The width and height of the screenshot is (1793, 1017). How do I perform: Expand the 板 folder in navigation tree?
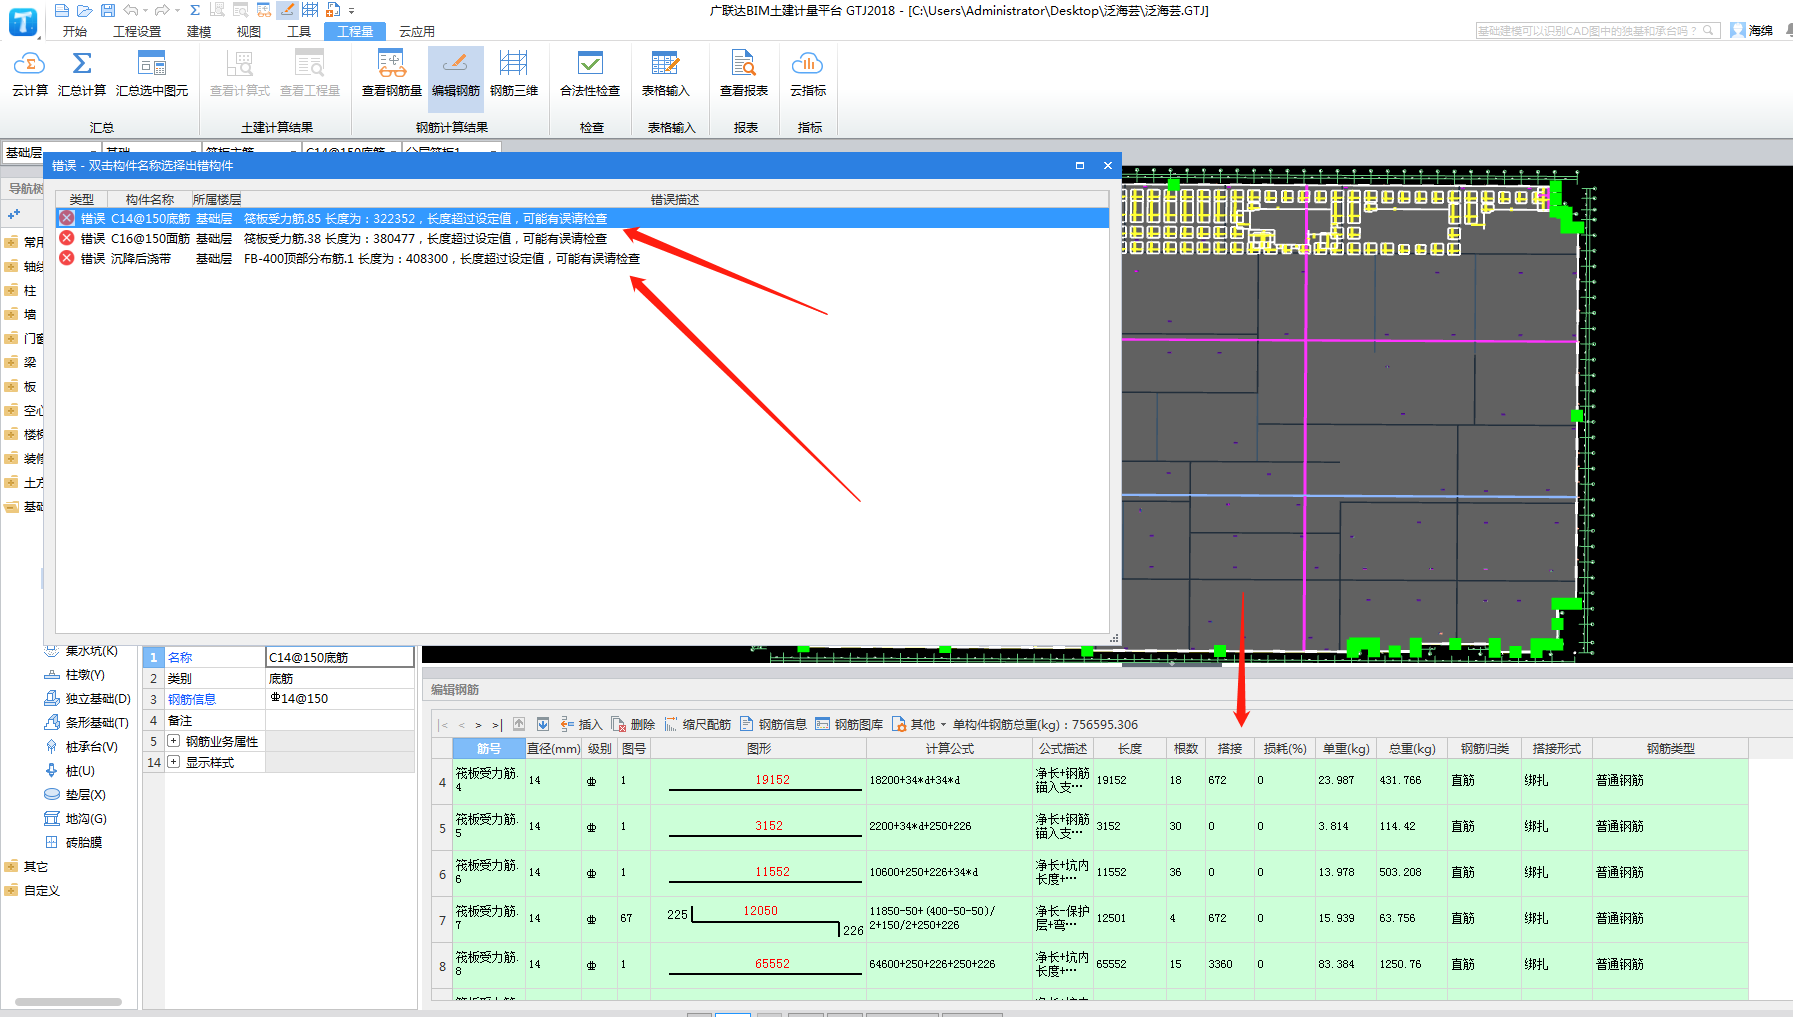click(11, 386)
